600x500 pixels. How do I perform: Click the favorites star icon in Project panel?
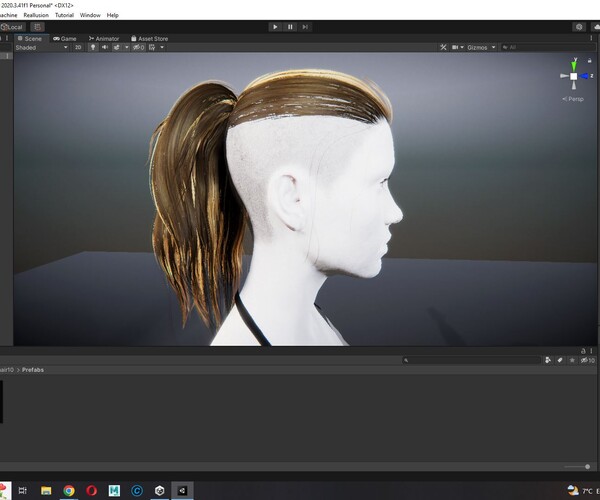(x=572, y=360)
